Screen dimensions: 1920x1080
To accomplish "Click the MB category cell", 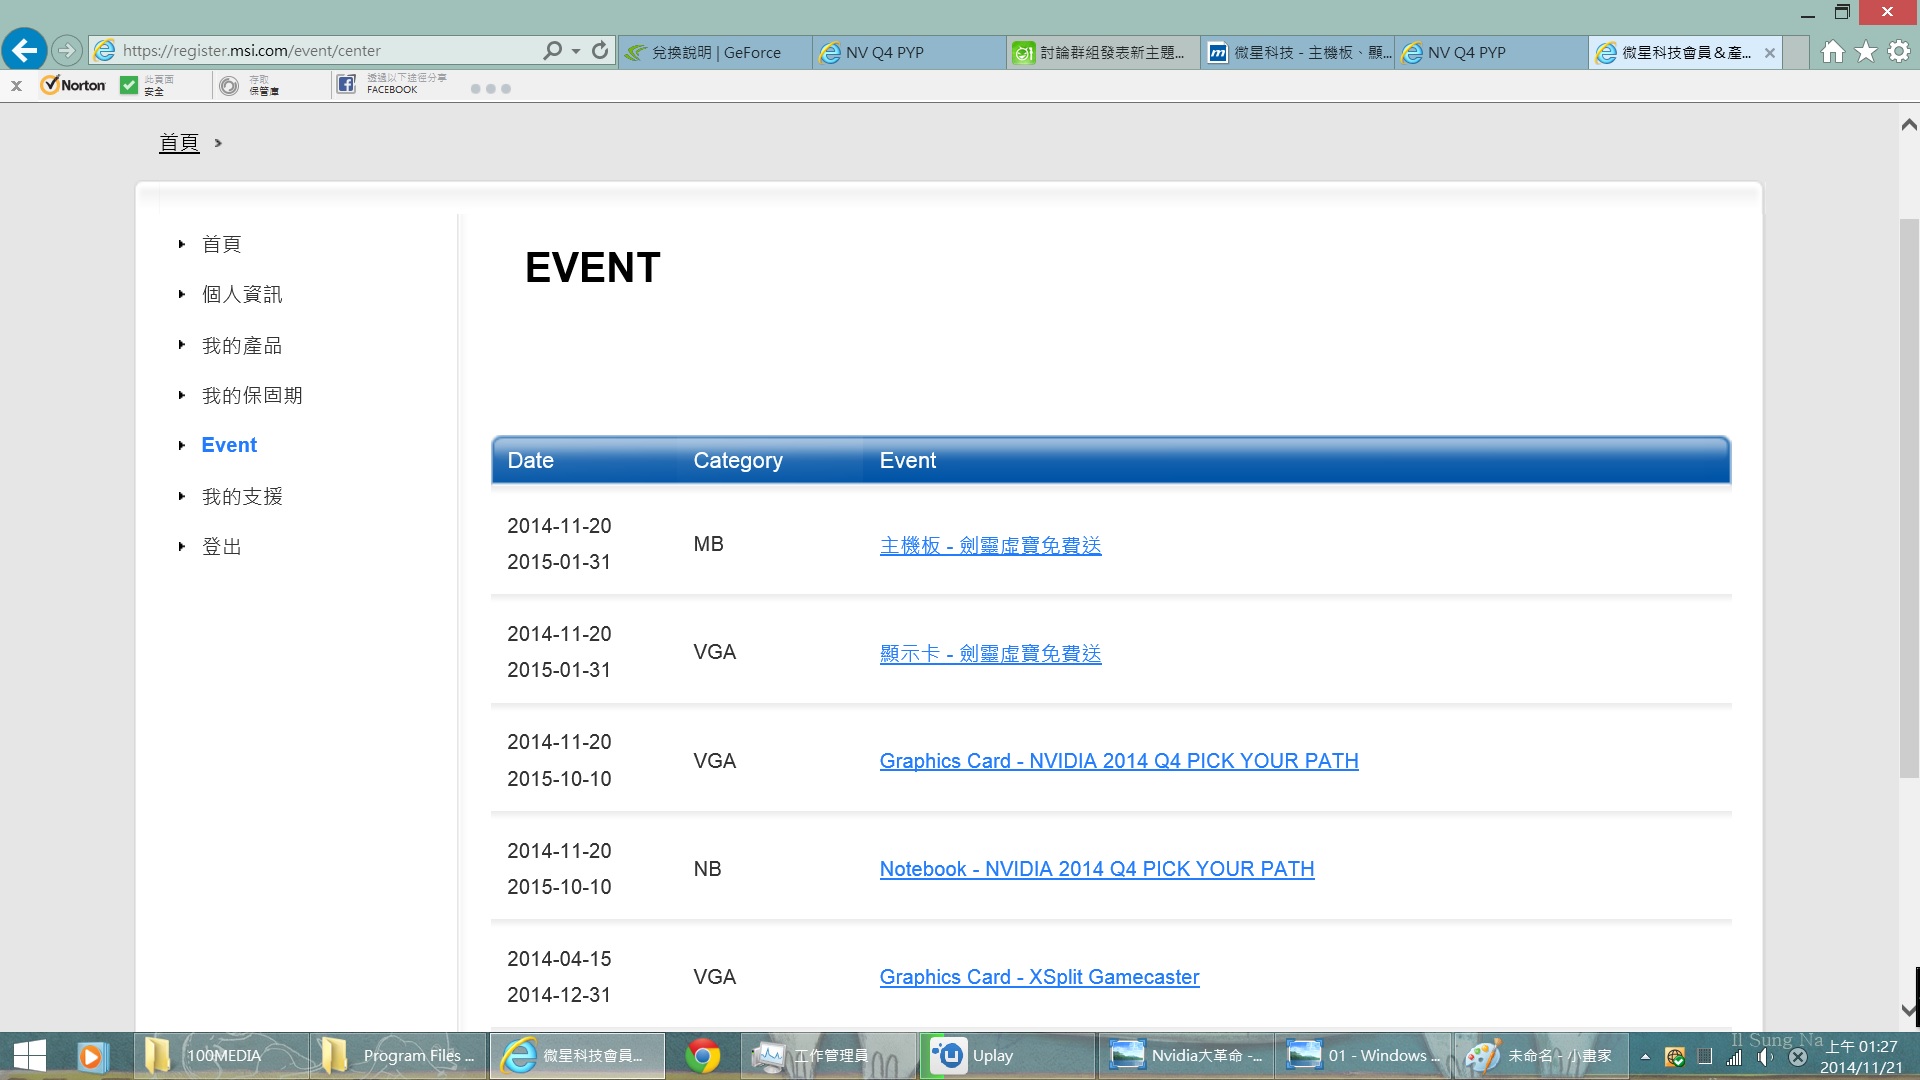I will (x=708, y=544).
